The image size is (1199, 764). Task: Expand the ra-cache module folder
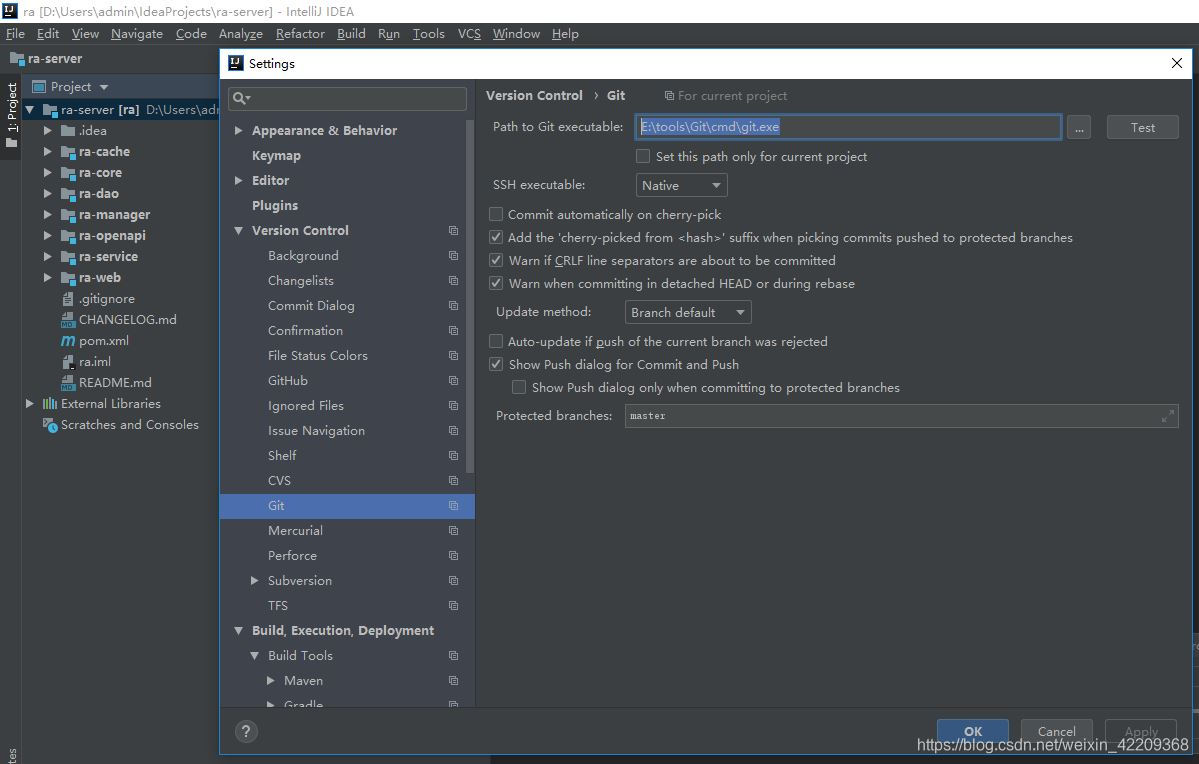click(47, 151)
